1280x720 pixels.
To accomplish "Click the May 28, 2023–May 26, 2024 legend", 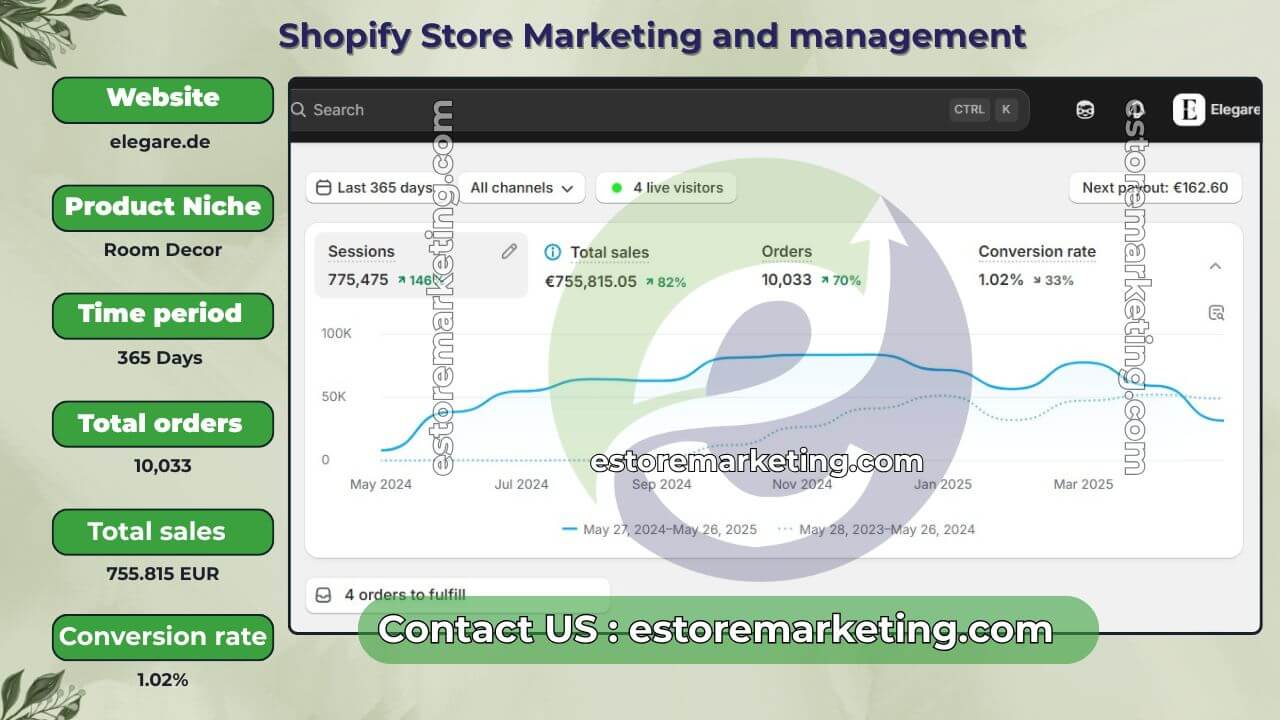I will click(876, 530).
